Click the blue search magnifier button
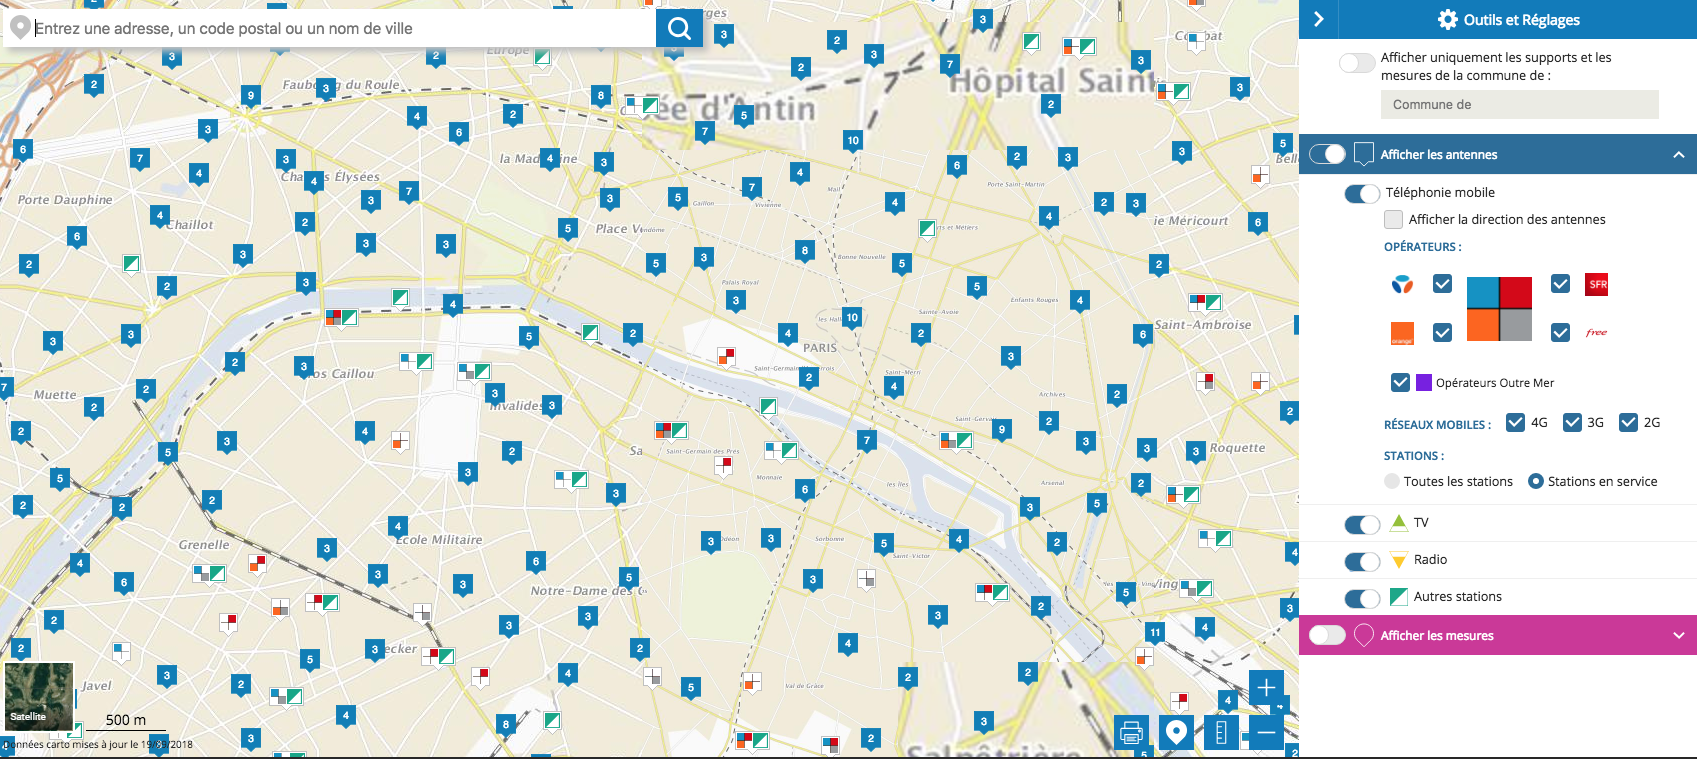This screenshot has height=759, width=1697. pos(679,28)
